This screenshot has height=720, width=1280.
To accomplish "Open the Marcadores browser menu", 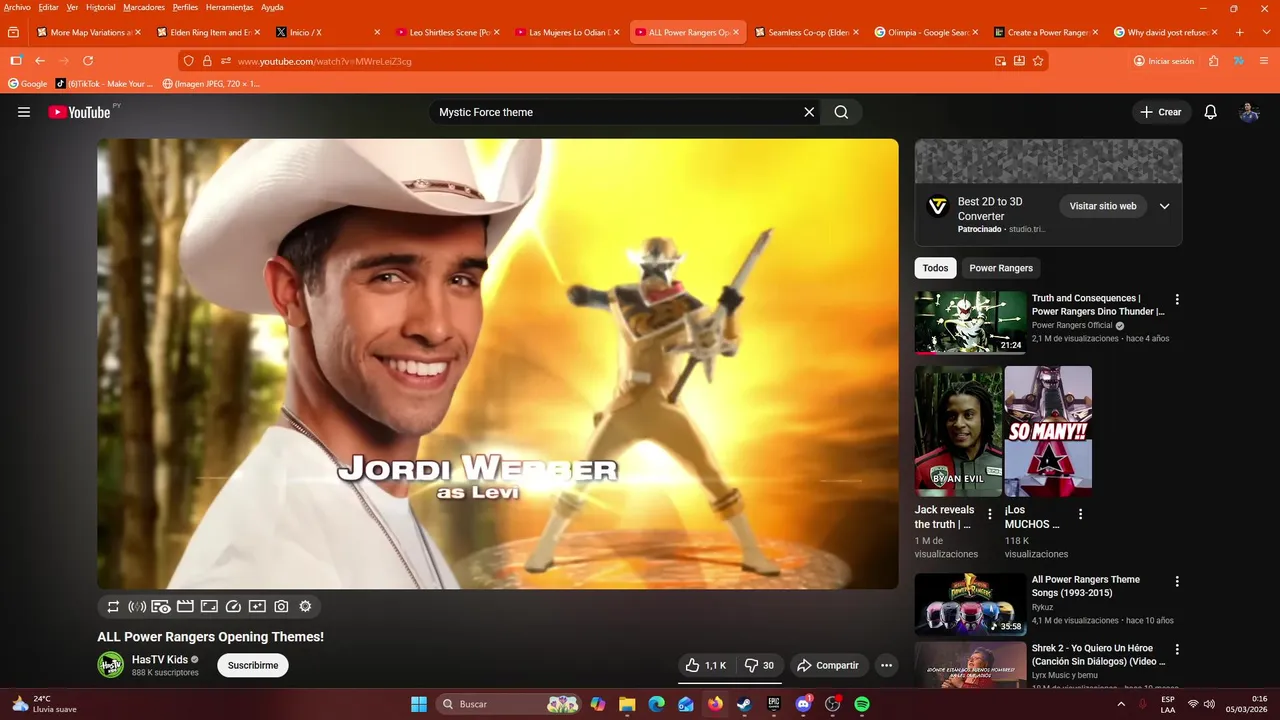I will coord(144,7).
